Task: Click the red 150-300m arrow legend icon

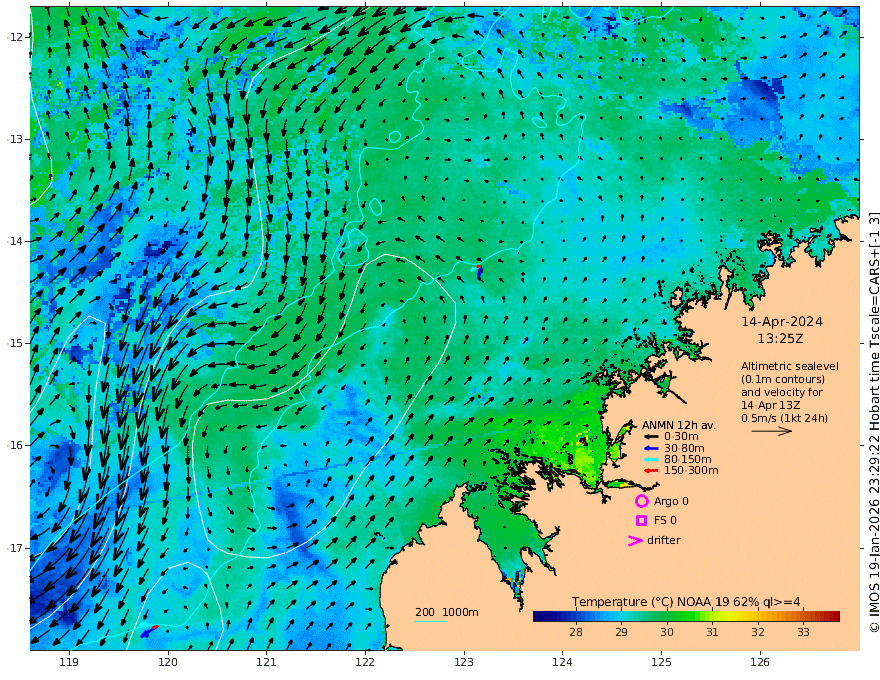Action: click(x=651, y=471)
